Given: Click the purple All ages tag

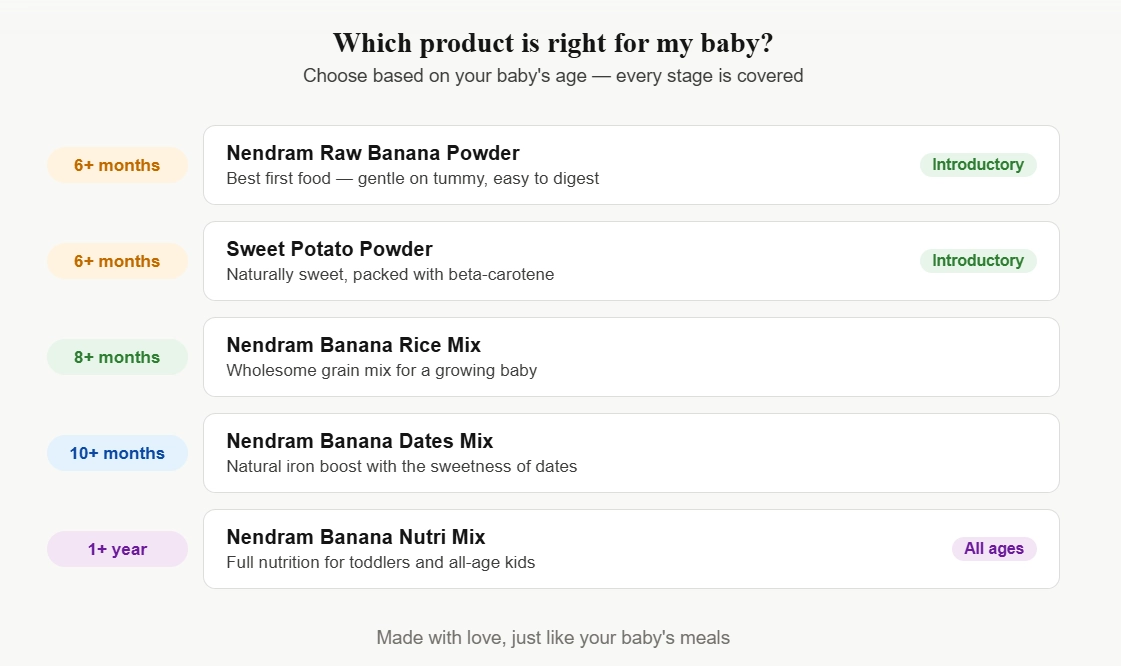Looking at the screenshot, I should coord(993,549).
